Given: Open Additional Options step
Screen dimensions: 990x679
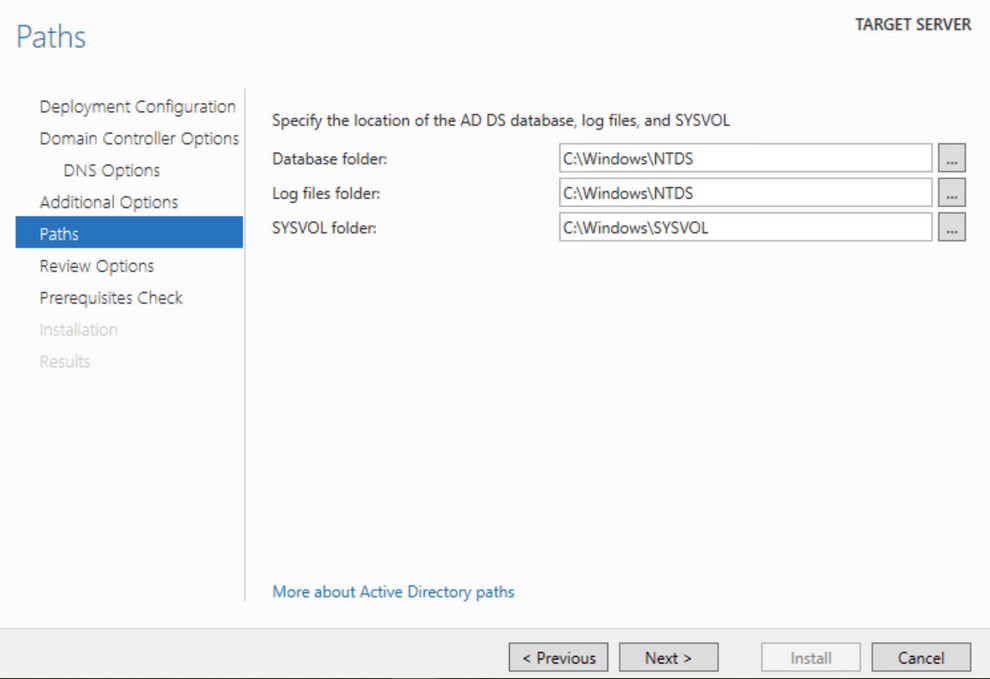Looking at the screenshot, I should coord(109,202).
